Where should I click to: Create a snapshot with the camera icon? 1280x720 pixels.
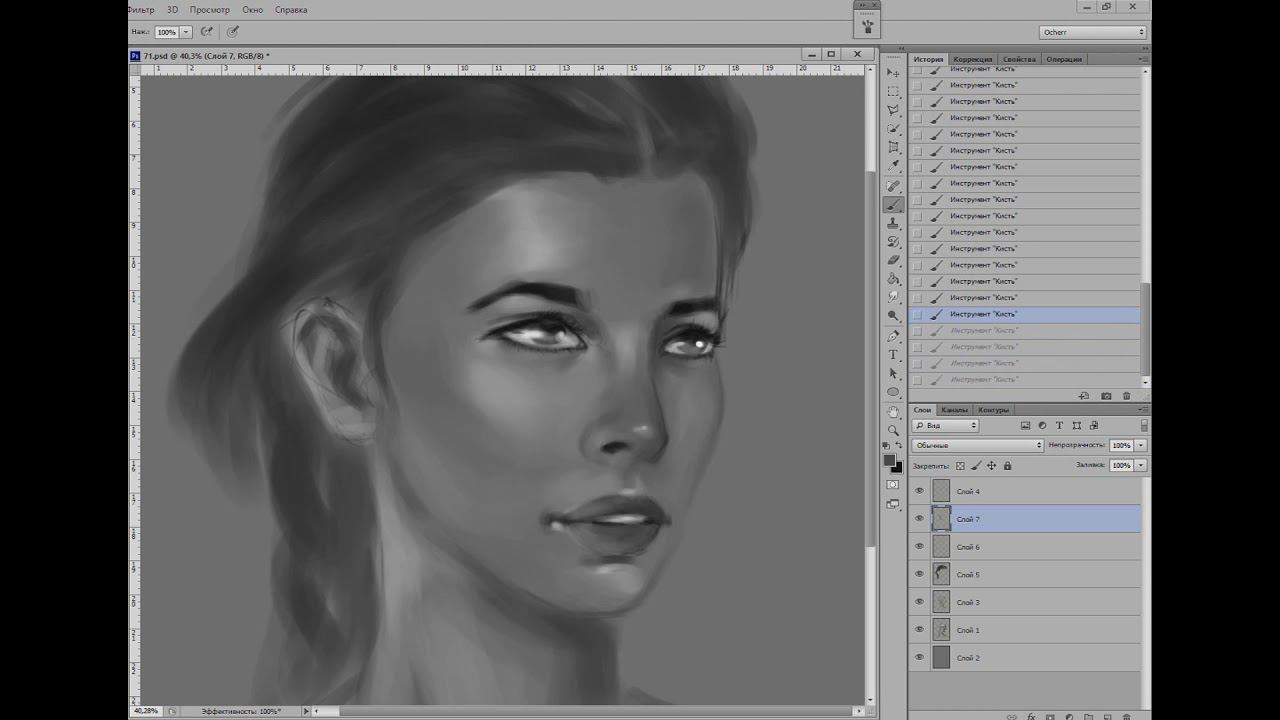pyautogui.click(x=1106, y=396)
